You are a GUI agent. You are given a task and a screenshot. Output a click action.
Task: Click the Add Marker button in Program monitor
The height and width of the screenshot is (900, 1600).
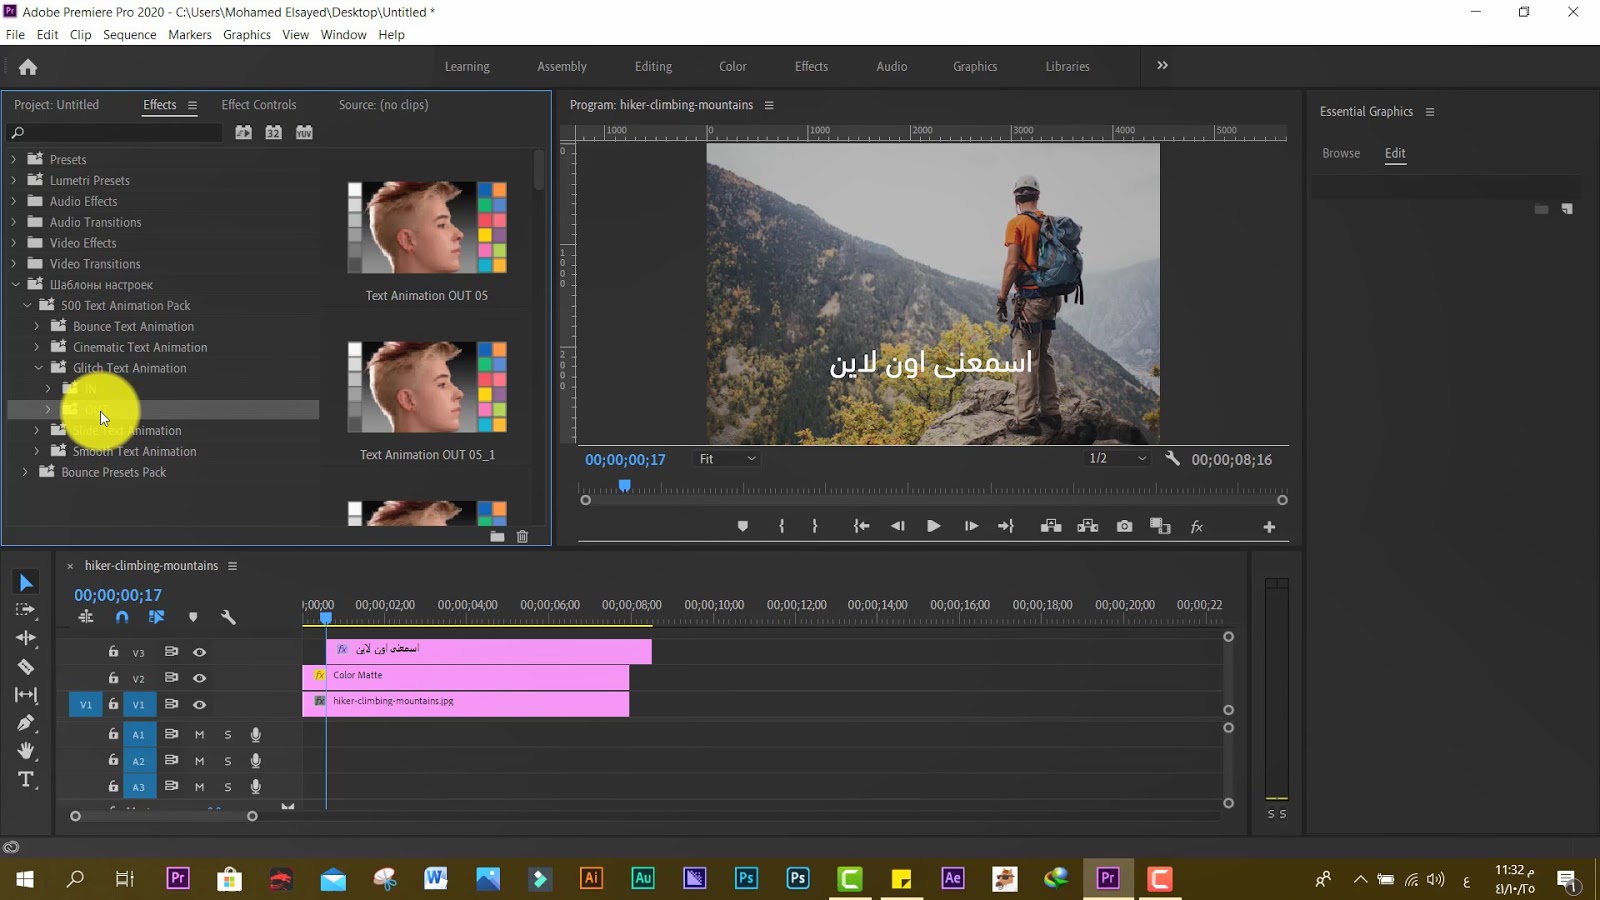[x=742, y=526]
